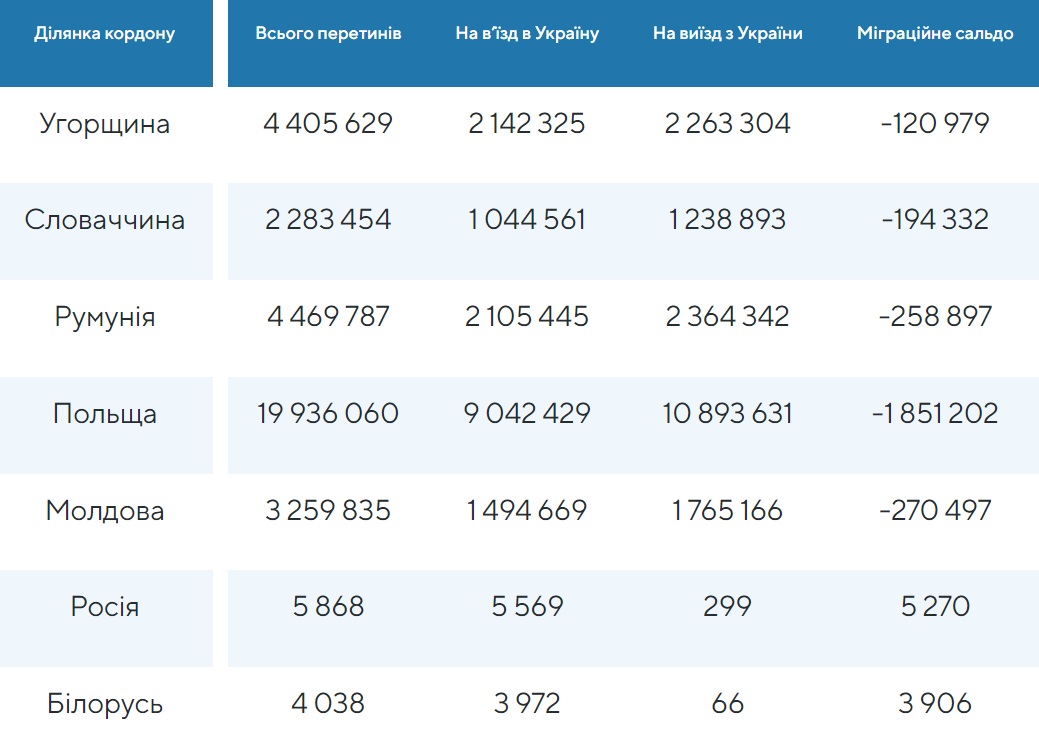Screen dimensions: 1039x729
Task: Click the 'Ділянка кордону' column header
Action: (x=105, y=34)
